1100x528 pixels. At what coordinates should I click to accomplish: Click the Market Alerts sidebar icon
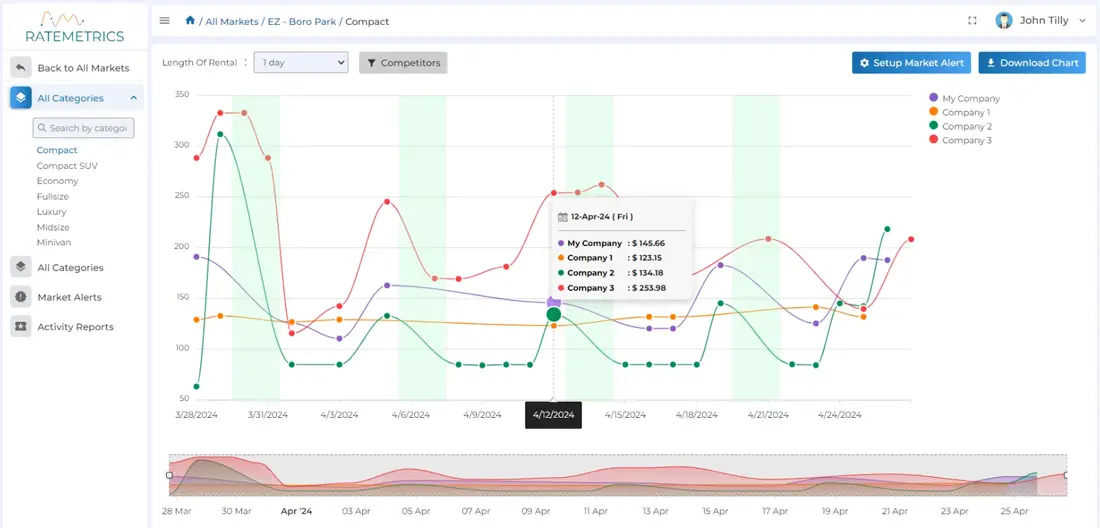pos(20,297)
